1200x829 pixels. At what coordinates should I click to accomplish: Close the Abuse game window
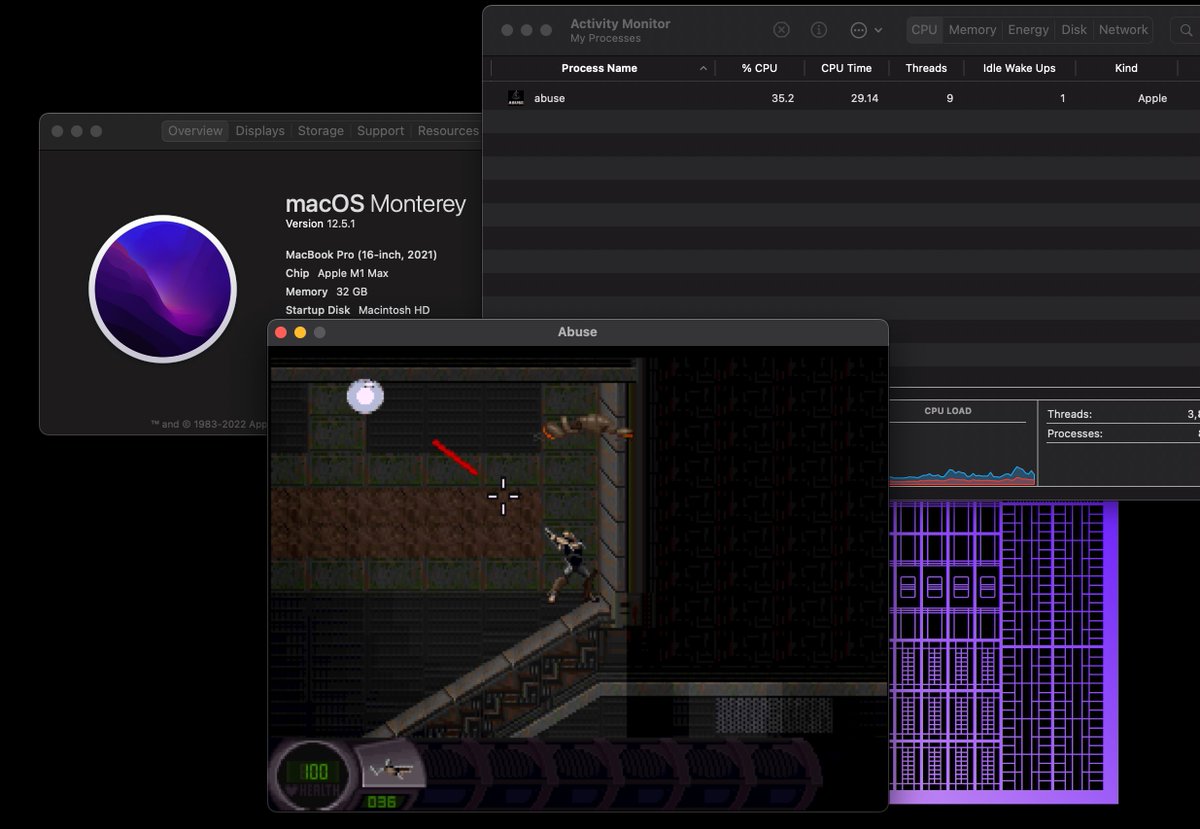[281, 332]
